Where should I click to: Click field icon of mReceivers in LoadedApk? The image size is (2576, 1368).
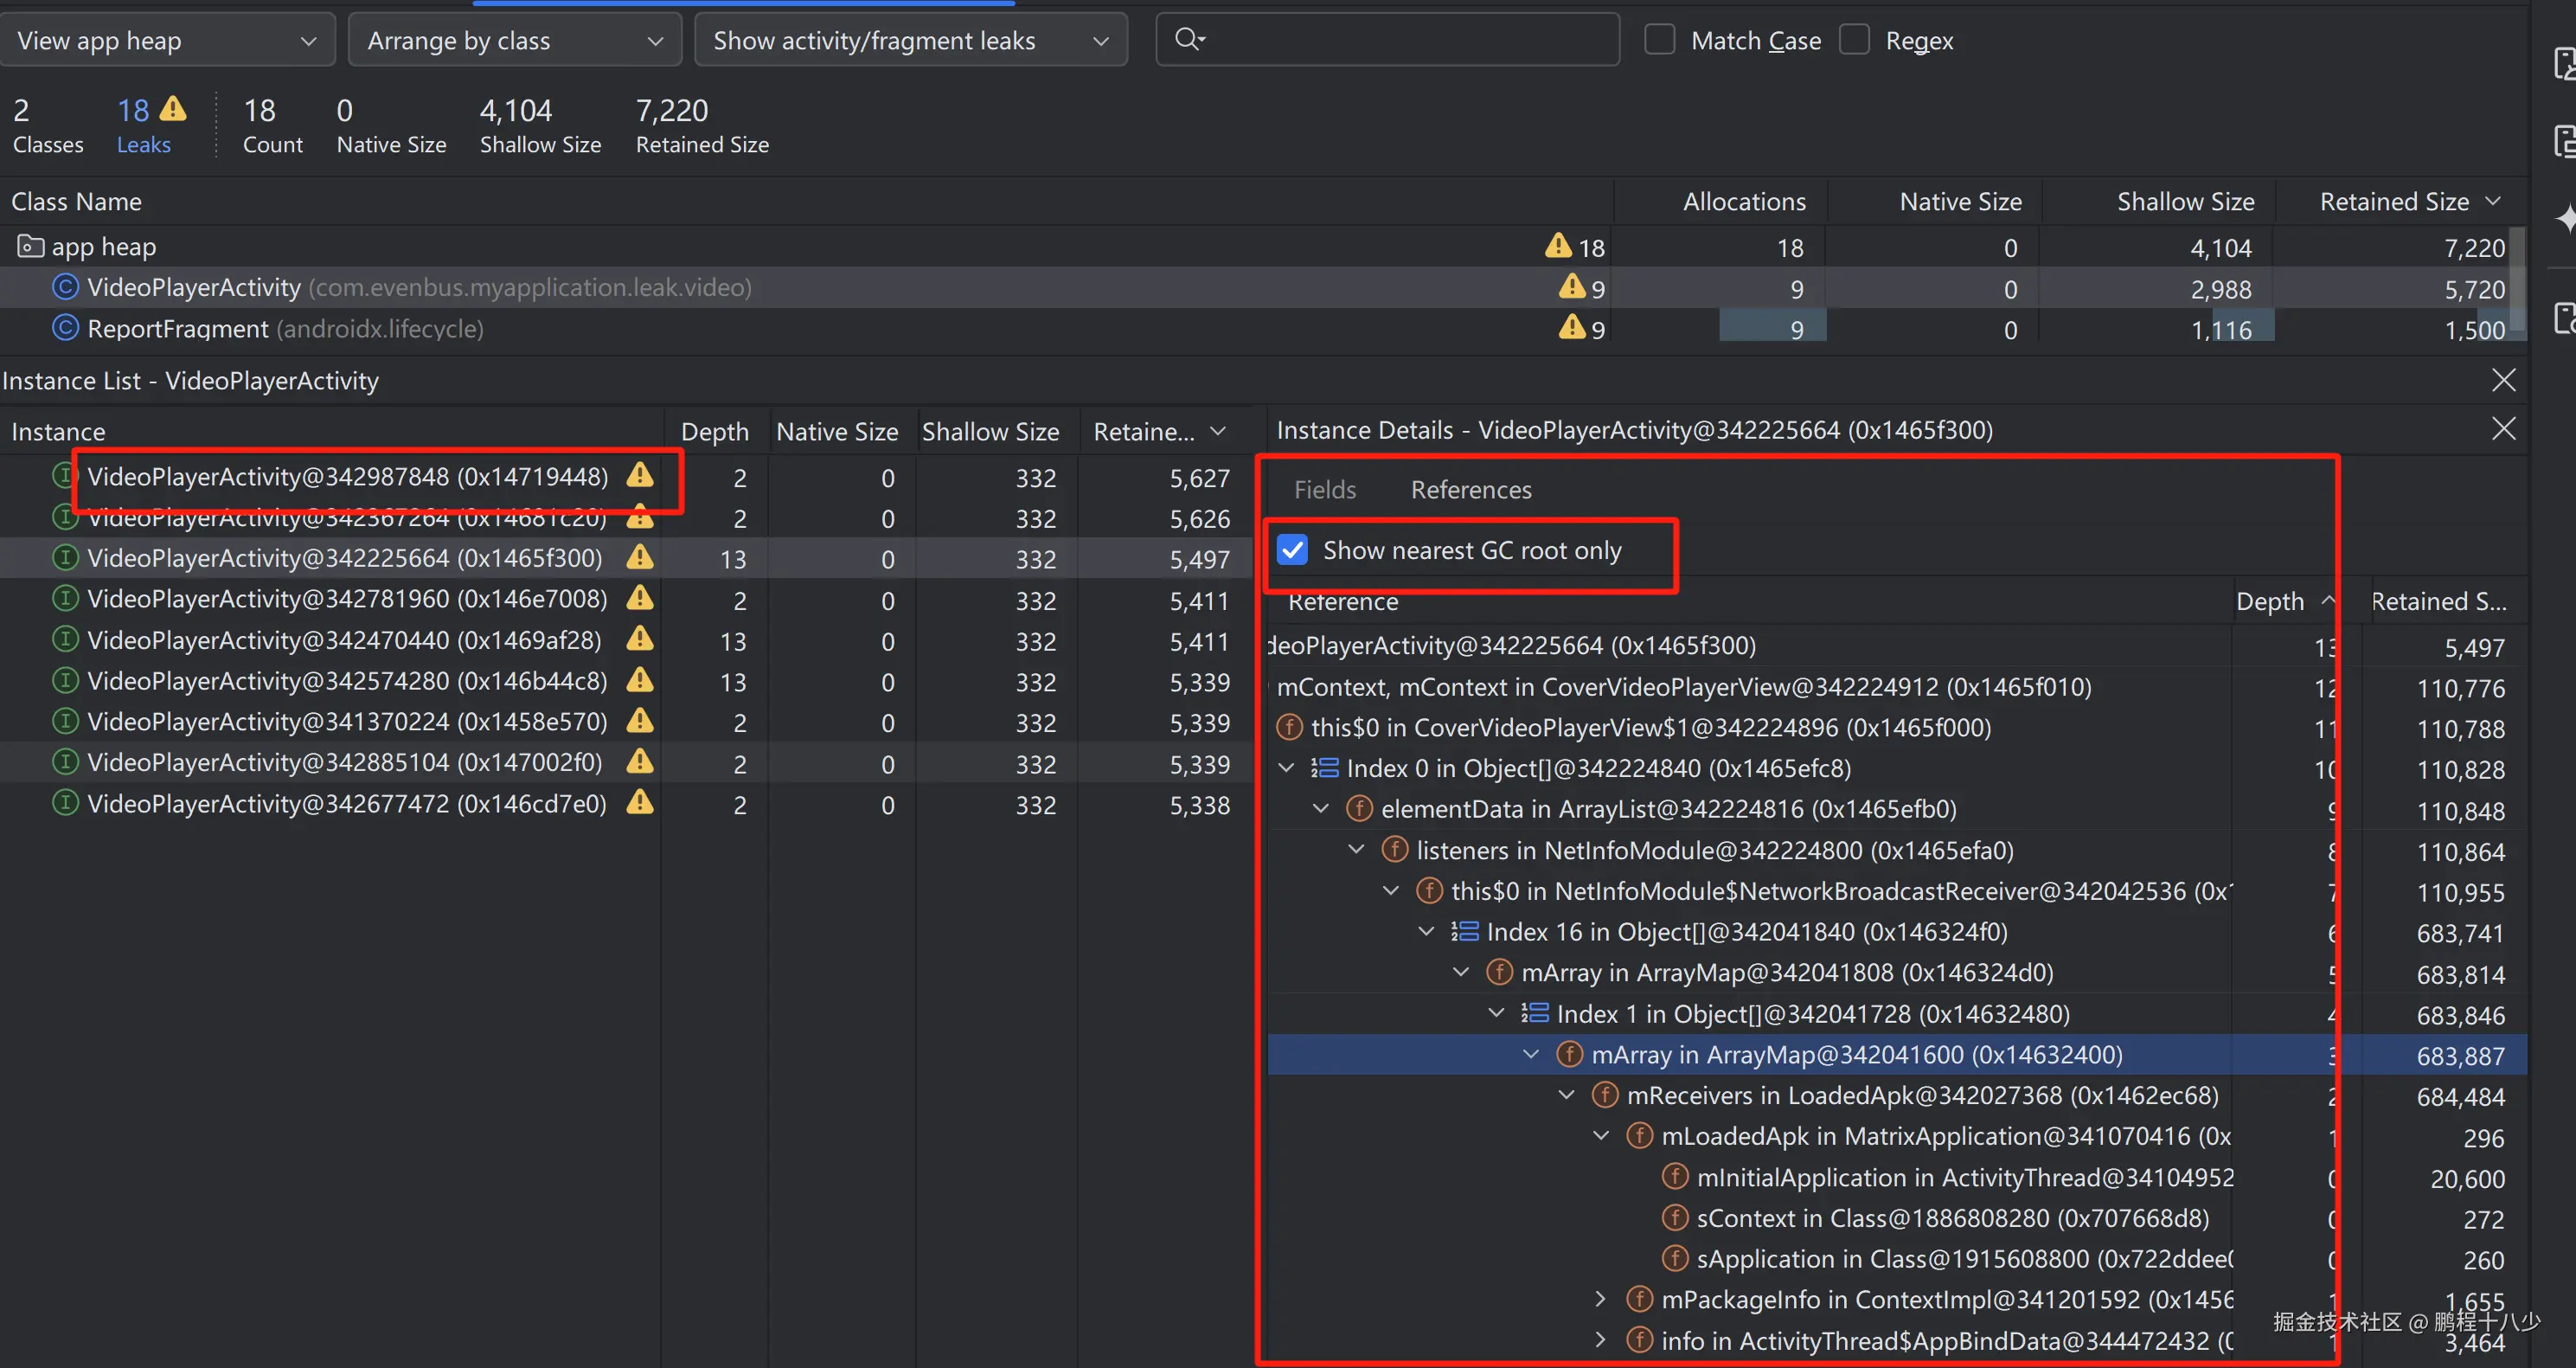coord(1605,1095)
